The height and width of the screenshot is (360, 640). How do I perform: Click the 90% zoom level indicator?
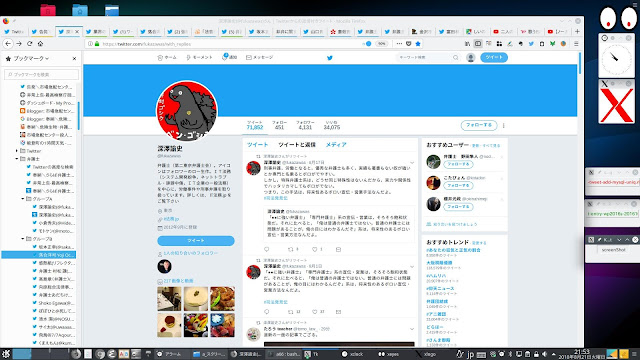click(382, 44)
